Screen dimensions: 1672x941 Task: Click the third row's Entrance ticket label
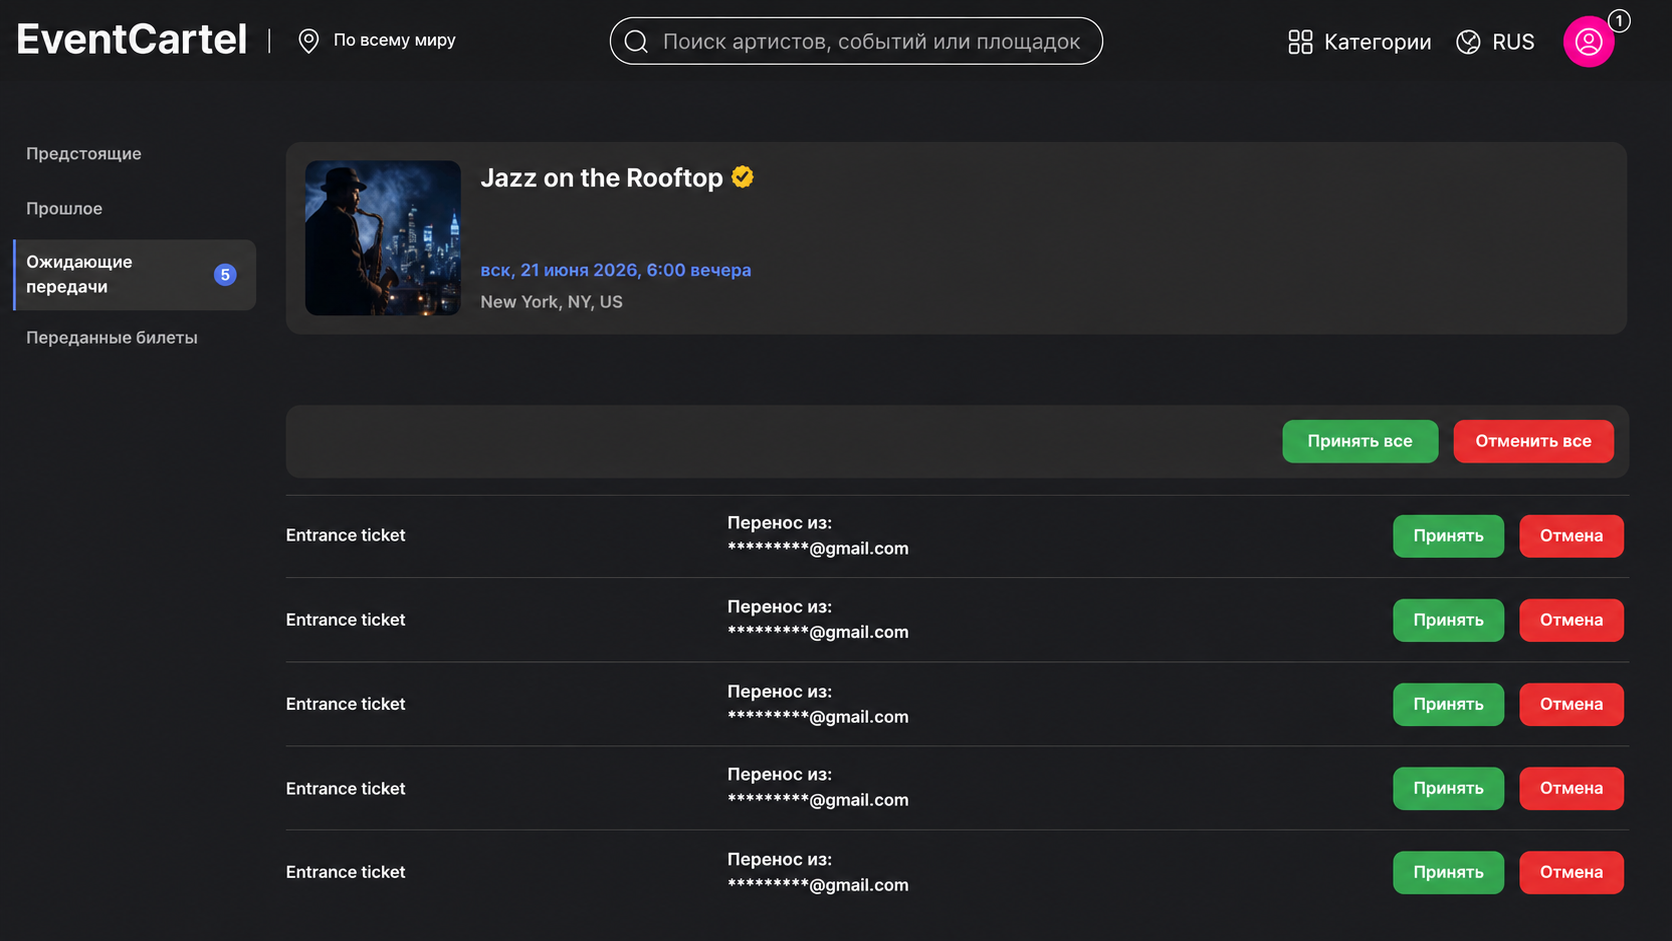click(346, 704)
